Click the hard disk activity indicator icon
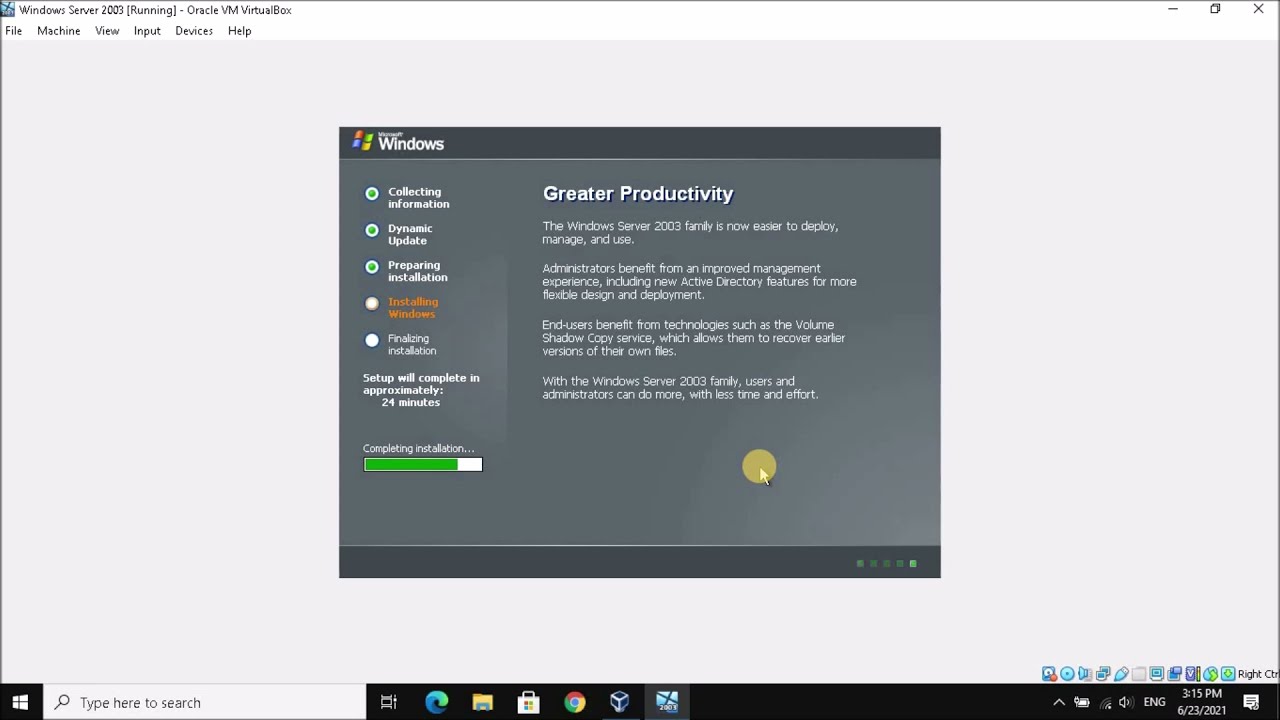 [1049, 674]
